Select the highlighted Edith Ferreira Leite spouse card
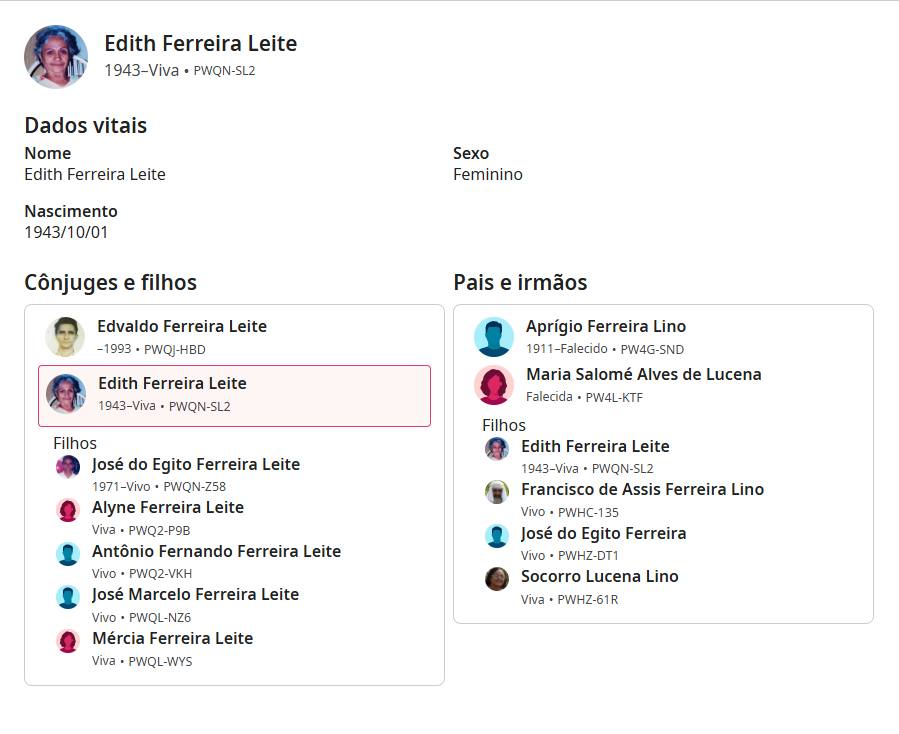The width and height of the screenshot is (899, 734). coord(234,395)
